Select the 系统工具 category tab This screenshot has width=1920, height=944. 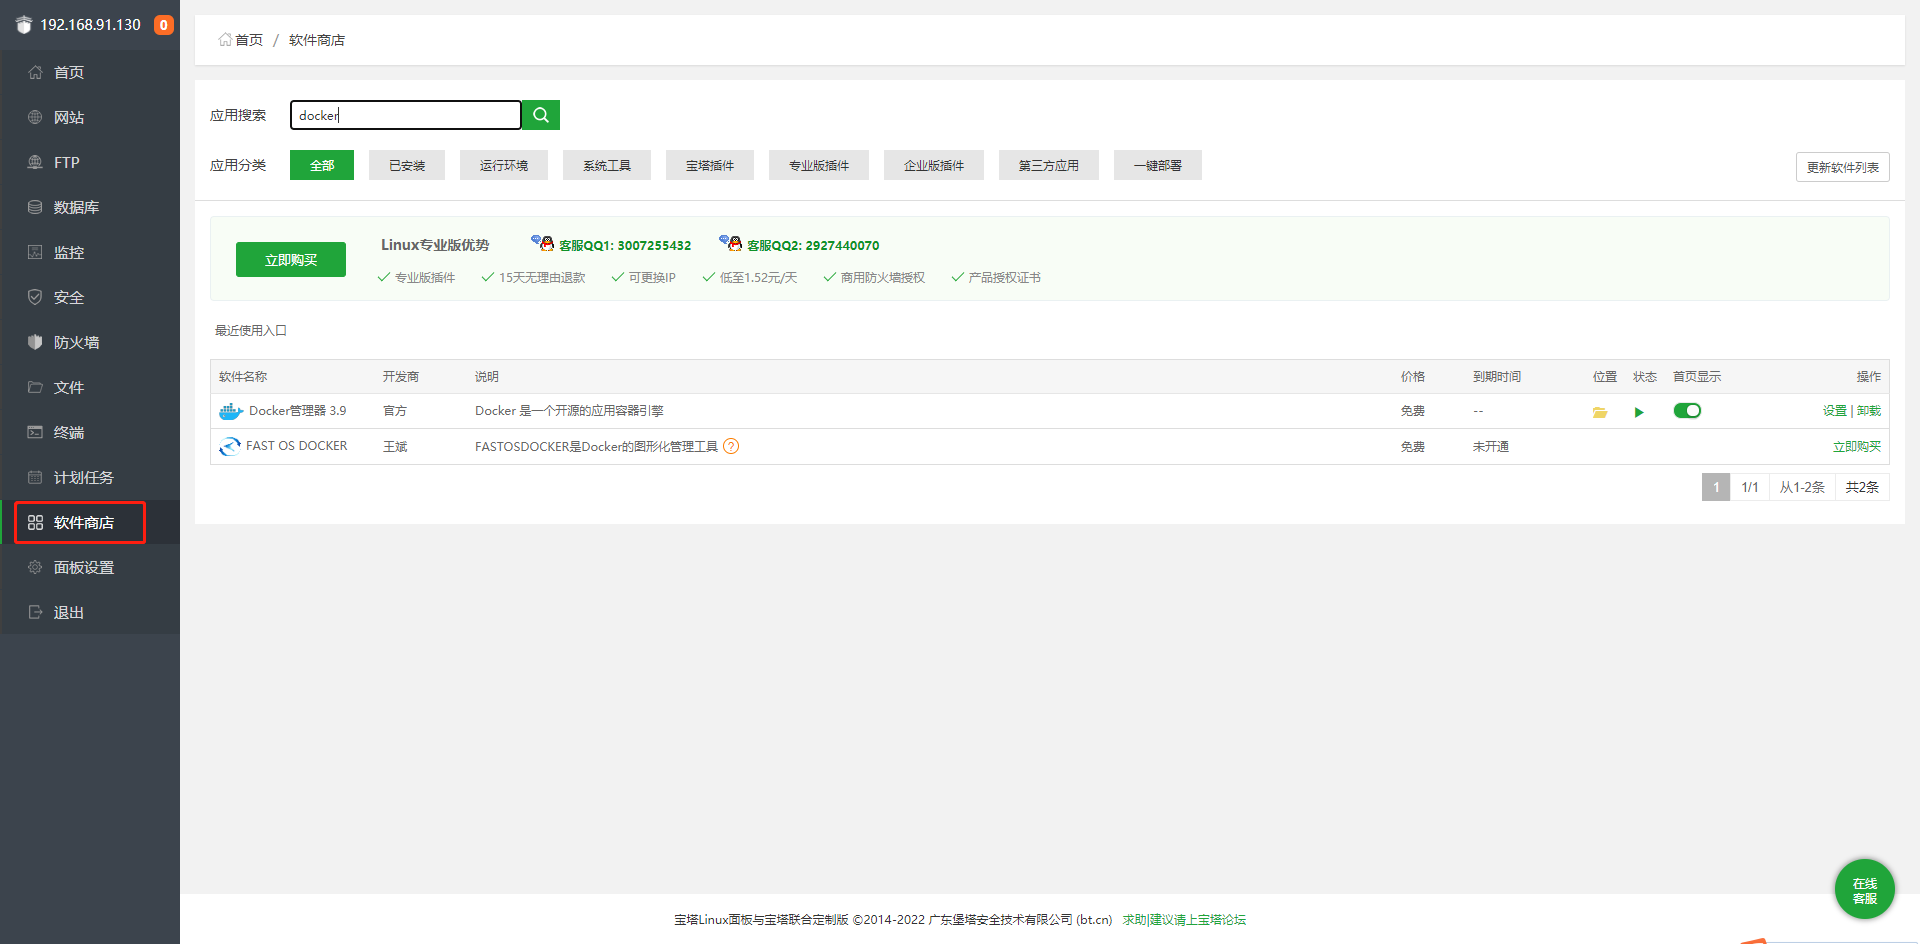[607, 165]
